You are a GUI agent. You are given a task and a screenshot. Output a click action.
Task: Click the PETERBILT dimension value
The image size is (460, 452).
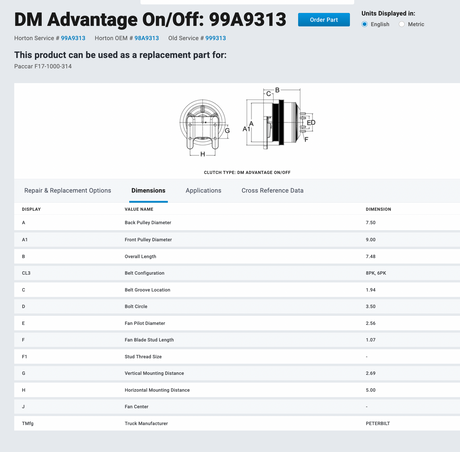pos(378,423)
